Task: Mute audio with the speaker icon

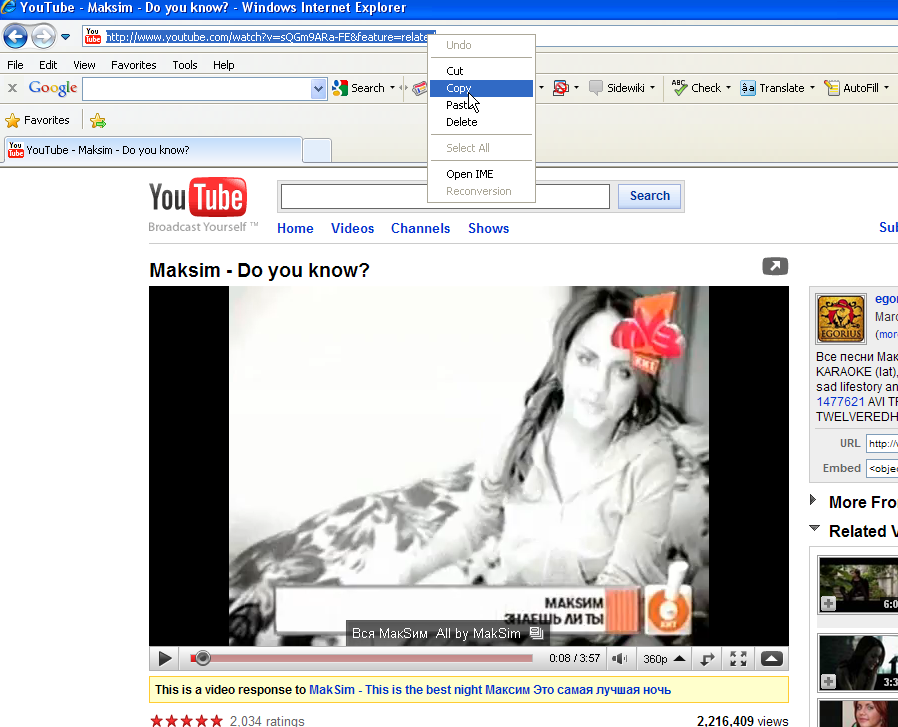Action: [x=620, y=659]
